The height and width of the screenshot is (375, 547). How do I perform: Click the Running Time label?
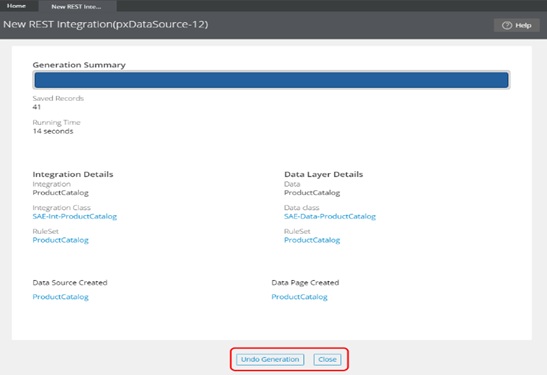click(56, 122)
